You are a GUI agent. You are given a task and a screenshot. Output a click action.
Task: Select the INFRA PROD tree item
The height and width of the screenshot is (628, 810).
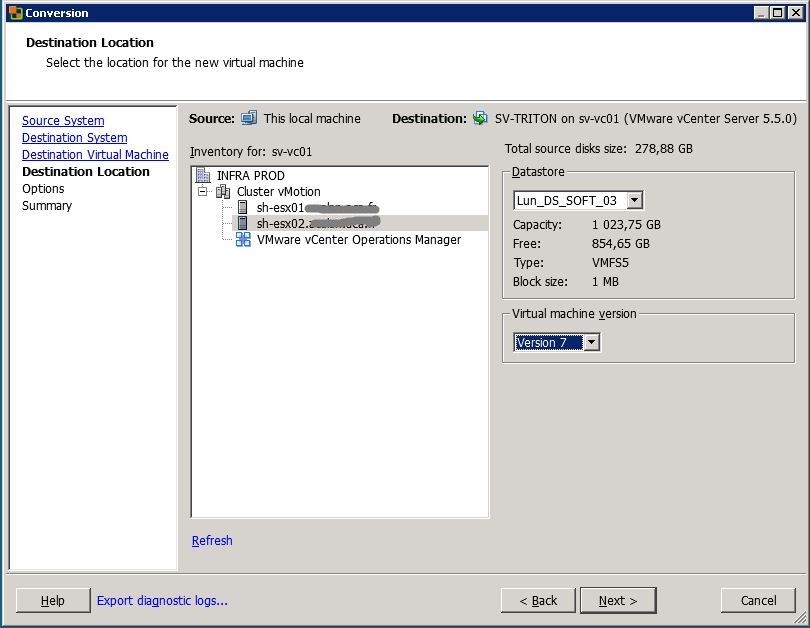coord(251,176)
